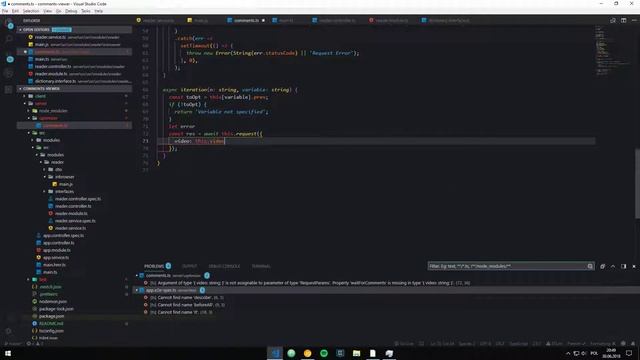640x360 pixels.
Task: Open reader.service.ts in Open Editors list
Action: (74, 37)
